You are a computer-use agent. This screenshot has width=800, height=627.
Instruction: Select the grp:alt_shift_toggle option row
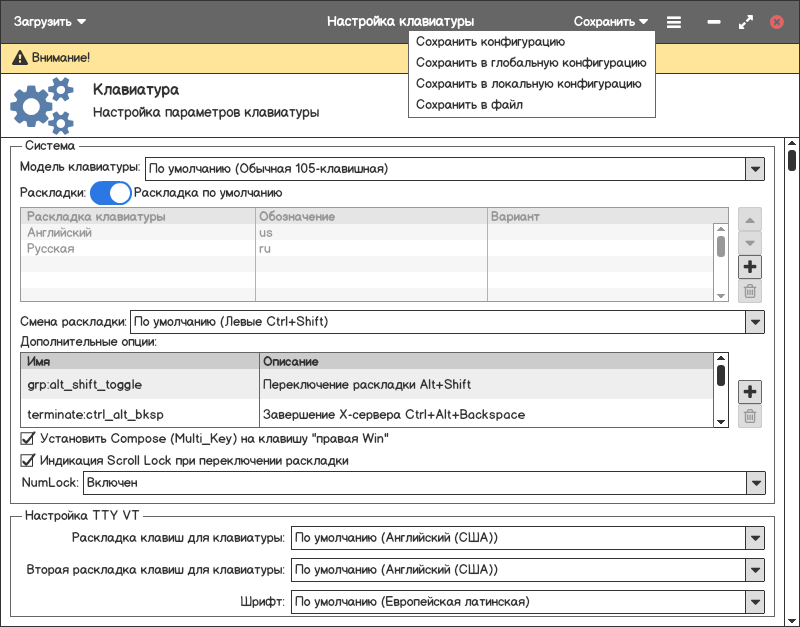85,384
